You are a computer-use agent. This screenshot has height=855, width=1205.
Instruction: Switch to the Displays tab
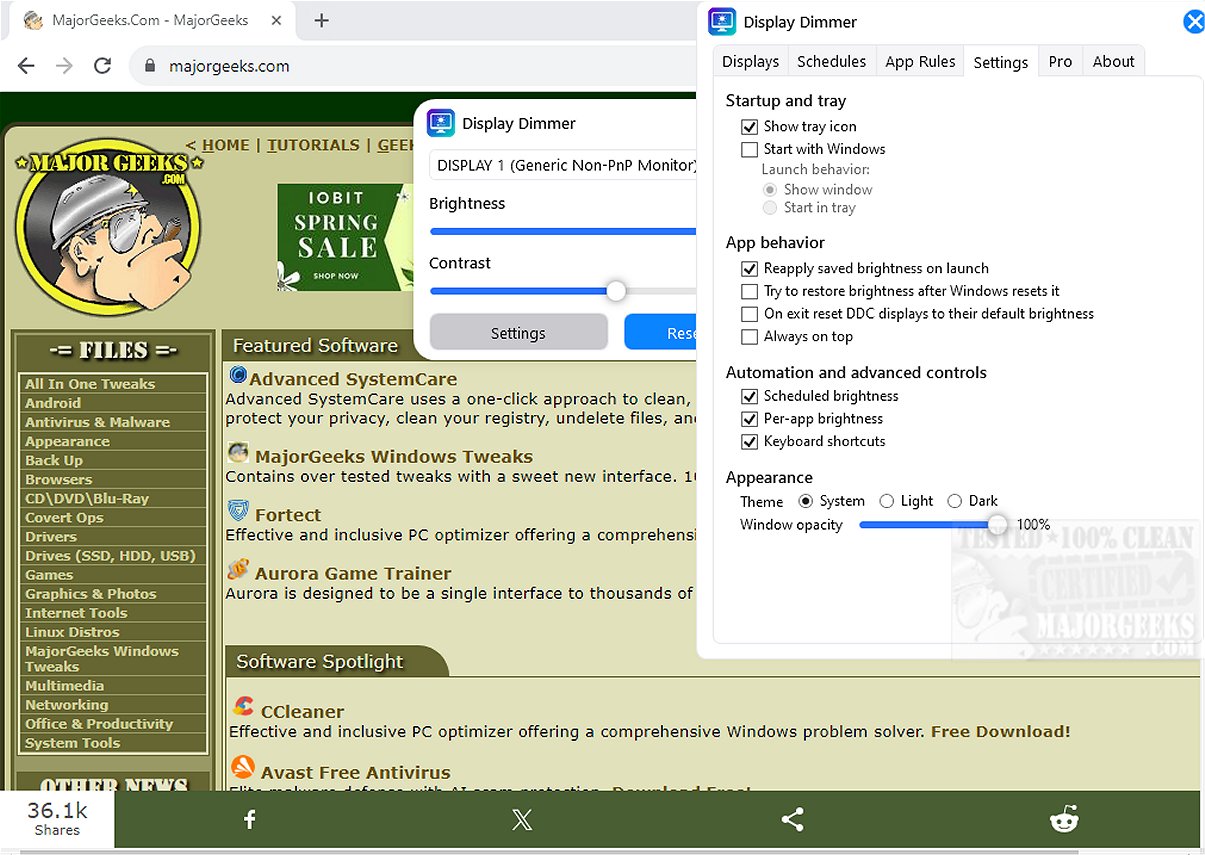[750, 61]
